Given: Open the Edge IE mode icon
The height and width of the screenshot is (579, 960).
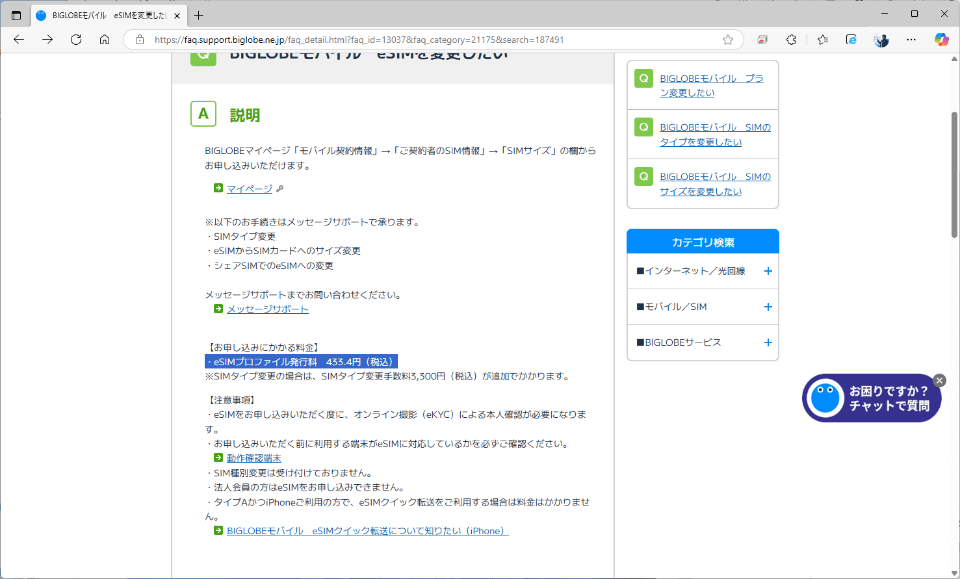Looking at the screenshot, I should [x=851, y=40].
